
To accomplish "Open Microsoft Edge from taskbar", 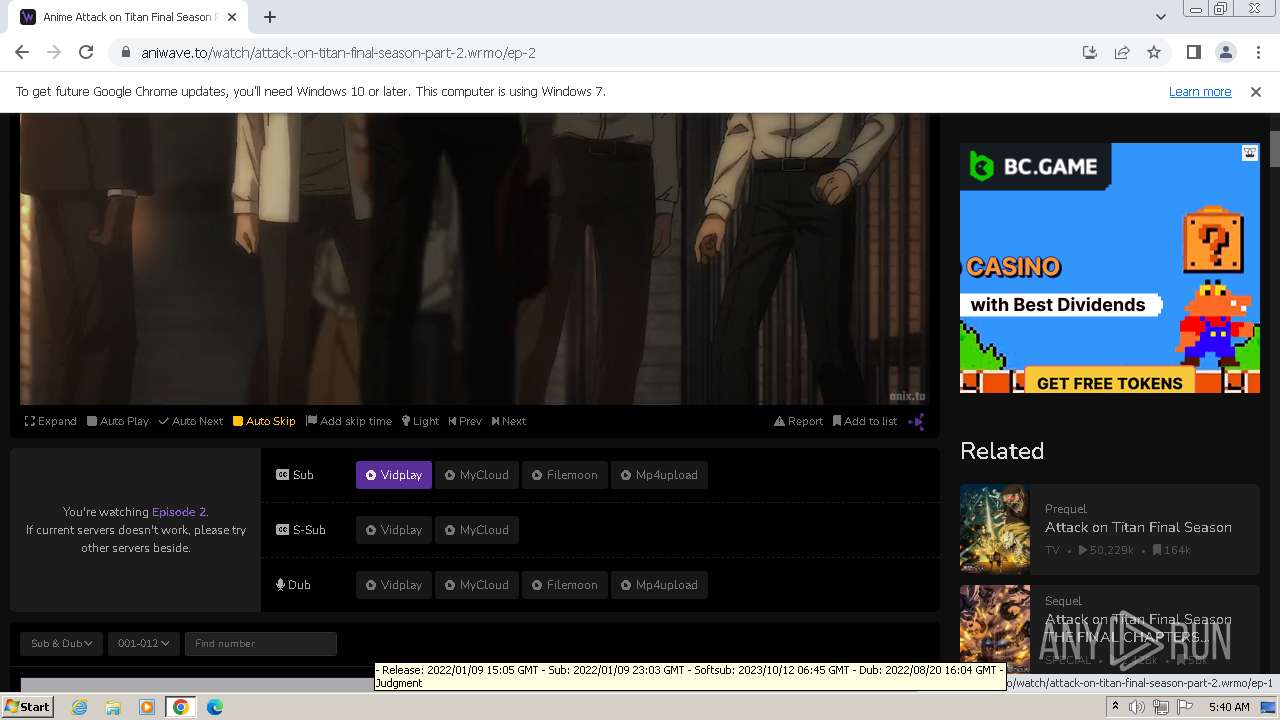I will tap(215, 707).
